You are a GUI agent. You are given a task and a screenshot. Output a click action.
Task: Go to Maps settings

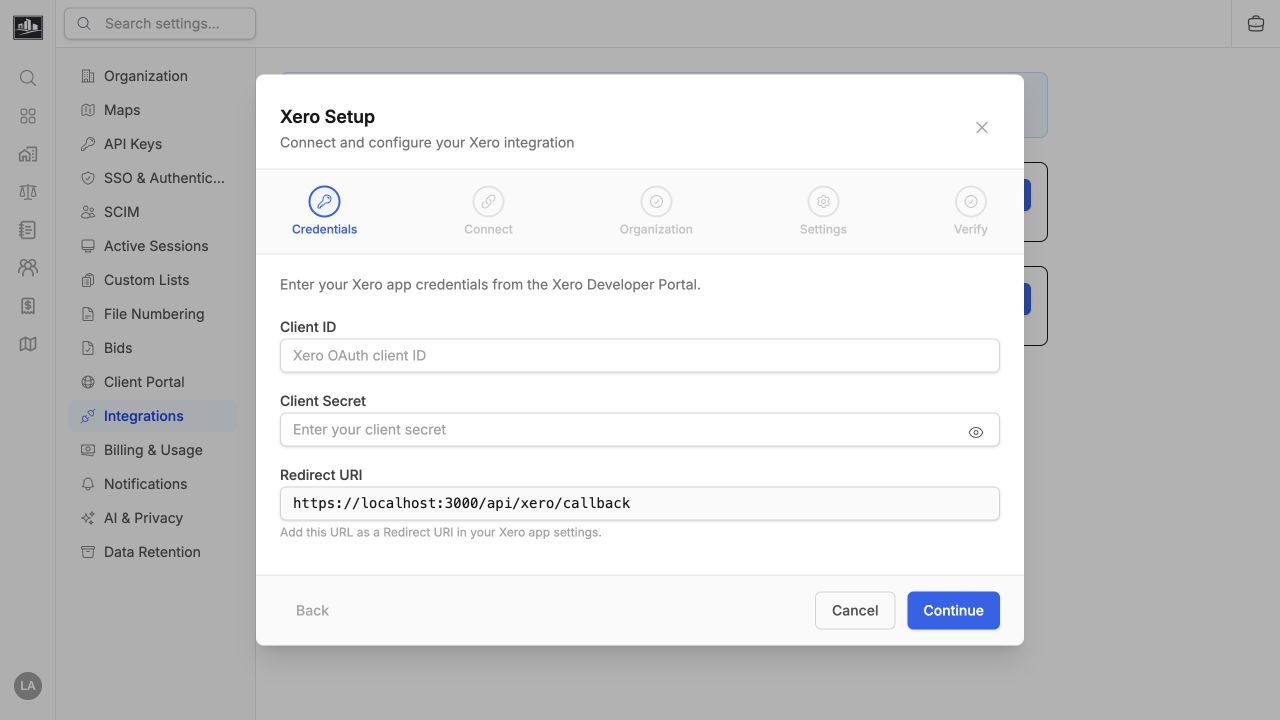point(152,110)
